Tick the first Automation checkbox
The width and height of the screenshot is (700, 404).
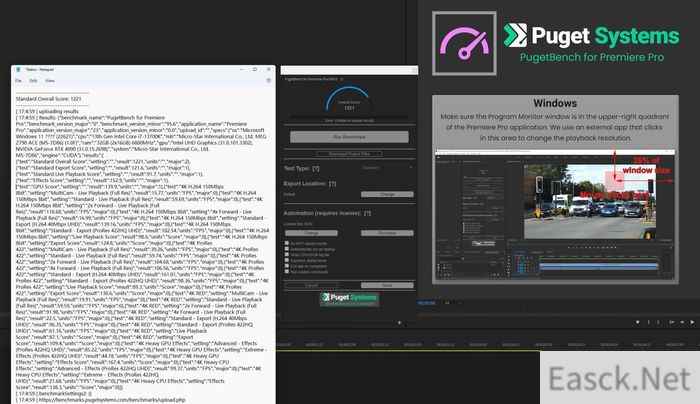[x=287, y=243]
